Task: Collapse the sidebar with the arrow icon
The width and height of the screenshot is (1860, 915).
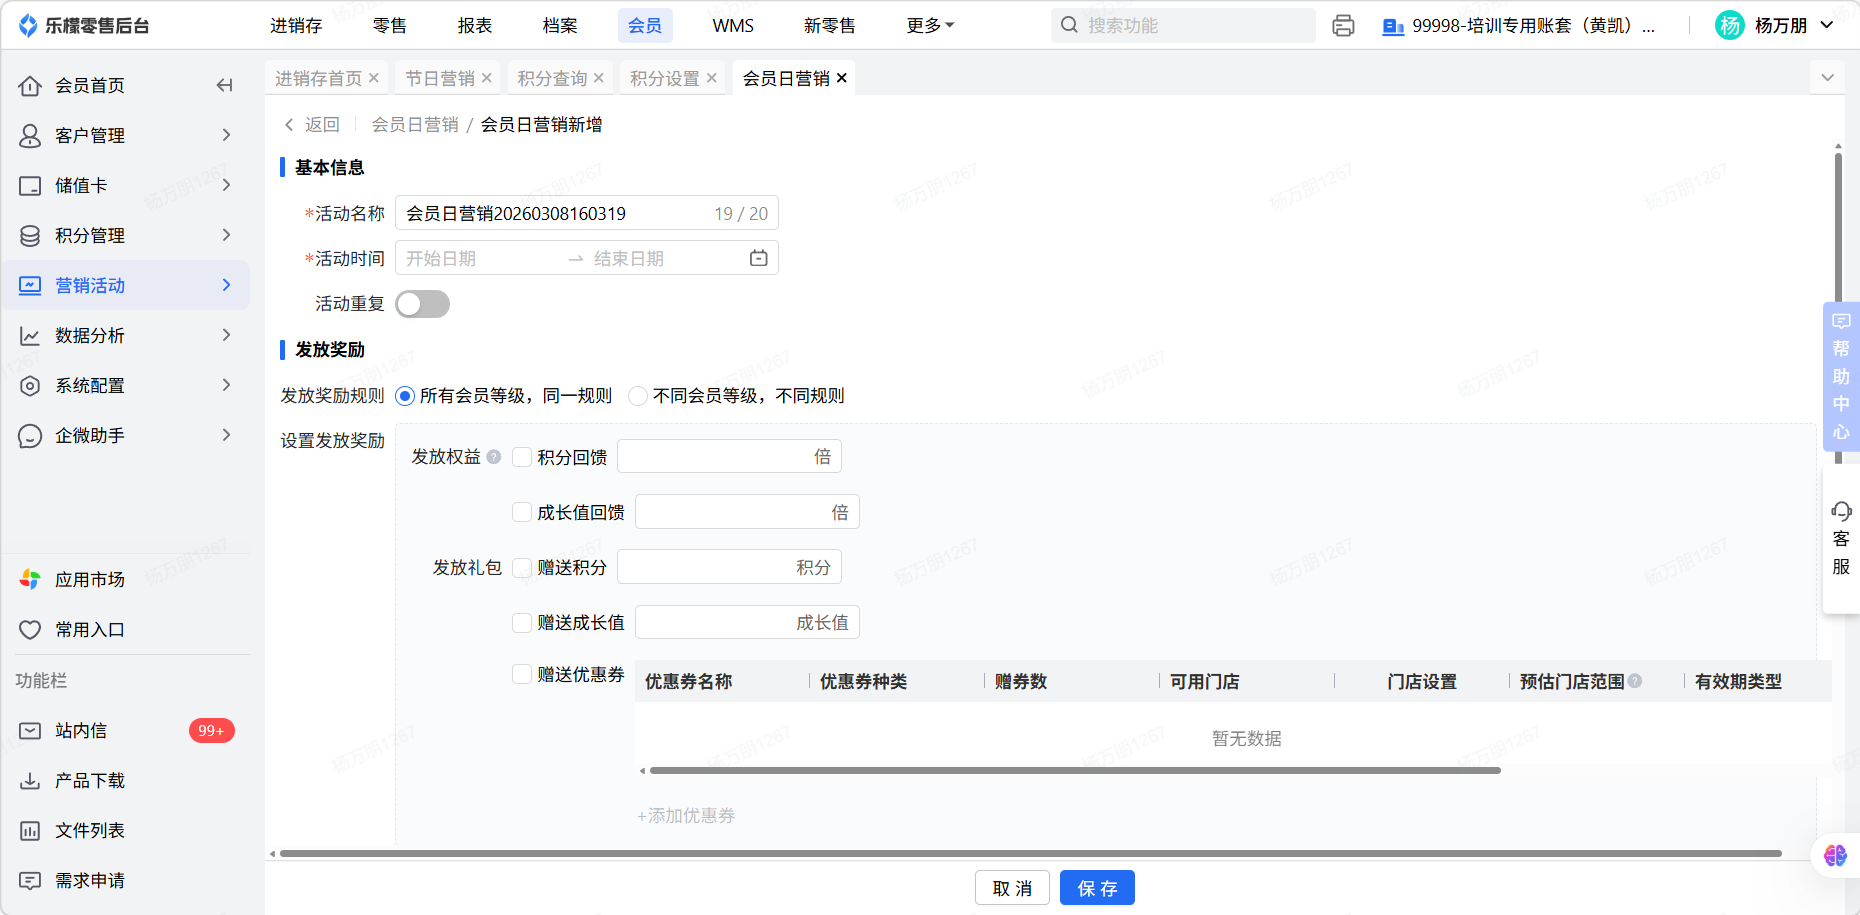Action: [225, 86]
